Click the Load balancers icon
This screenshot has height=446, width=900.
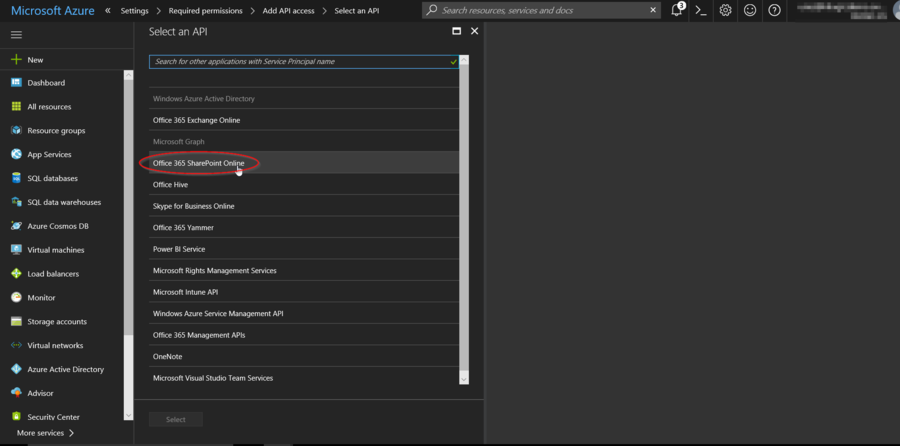click(x=16, y=274)
